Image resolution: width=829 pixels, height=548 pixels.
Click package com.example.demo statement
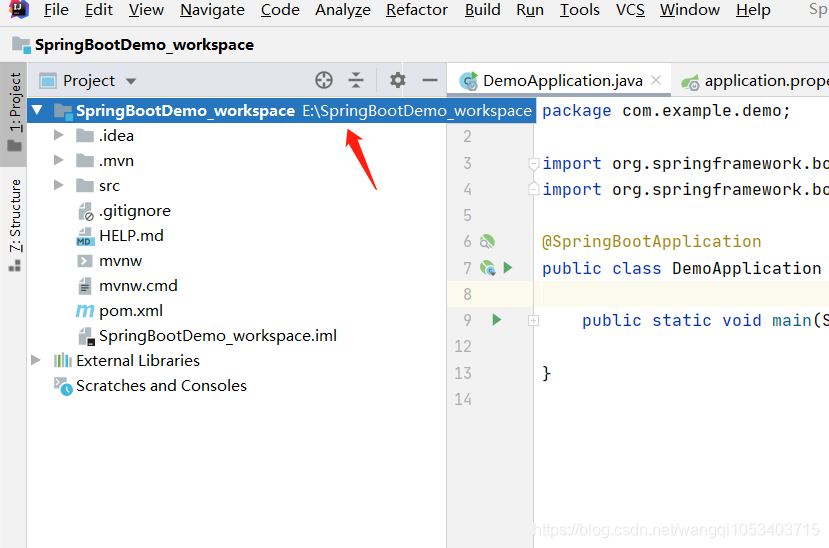tap(666, 111)
